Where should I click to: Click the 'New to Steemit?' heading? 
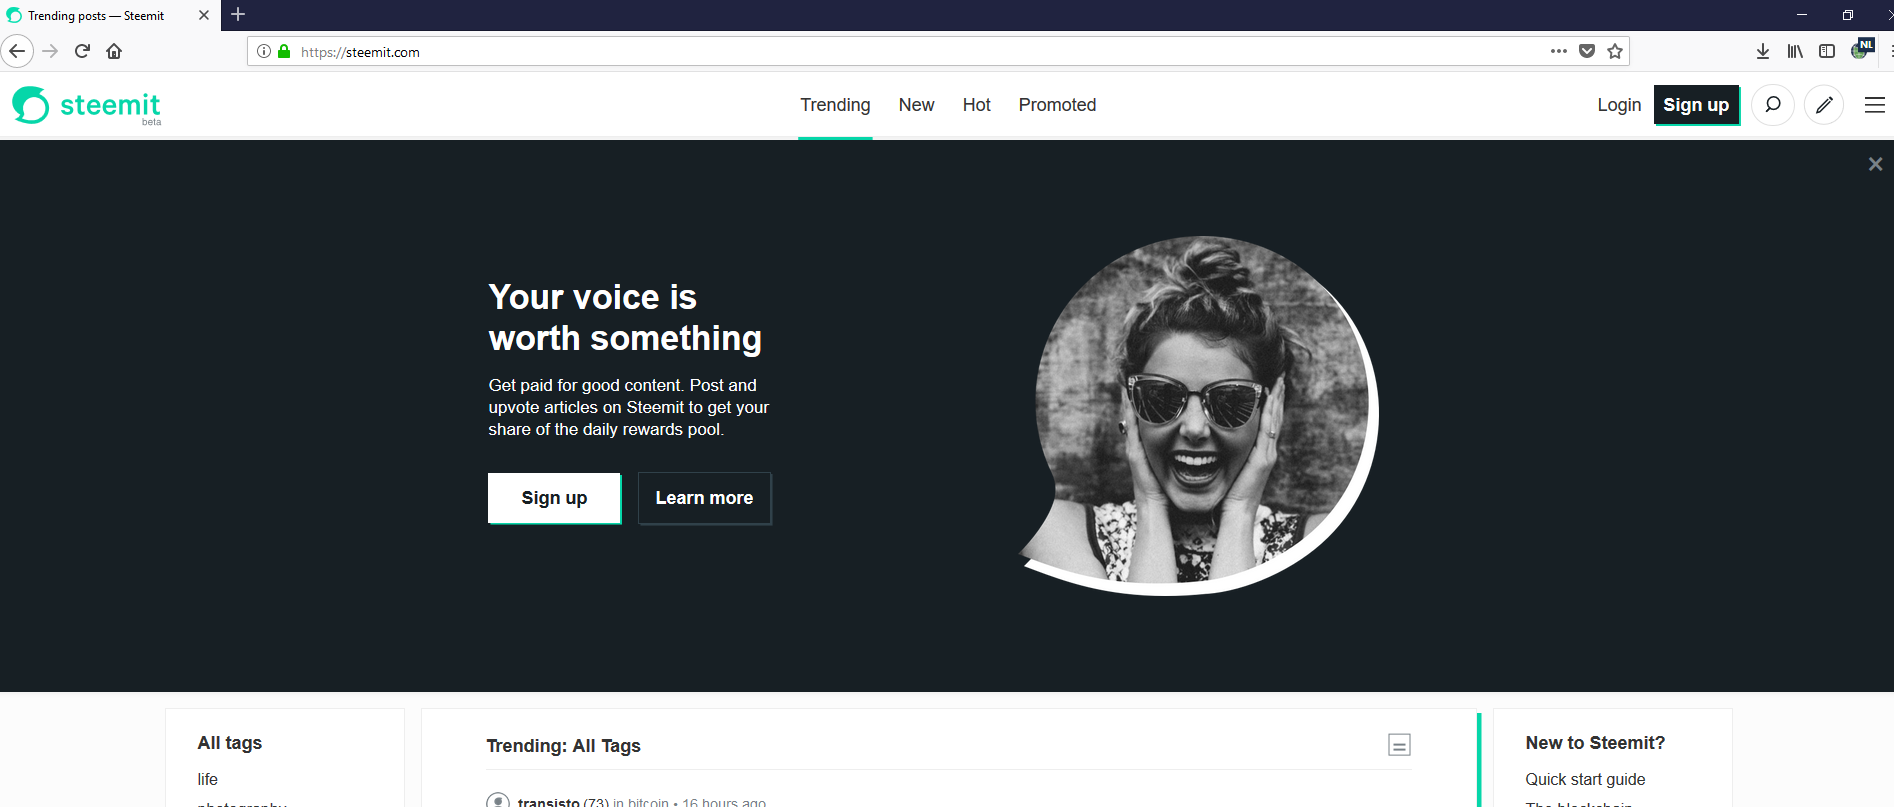tap(1595, 743)
